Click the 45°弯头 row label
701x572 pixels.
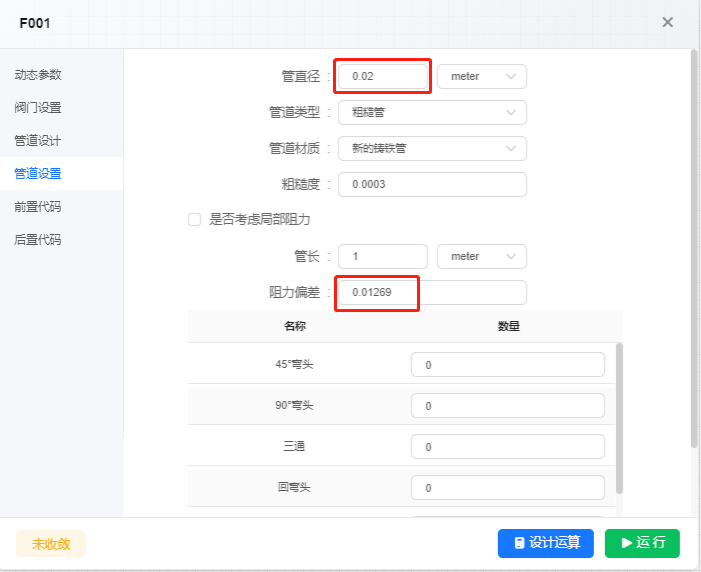pyautogui.click(x=294, y=364)
